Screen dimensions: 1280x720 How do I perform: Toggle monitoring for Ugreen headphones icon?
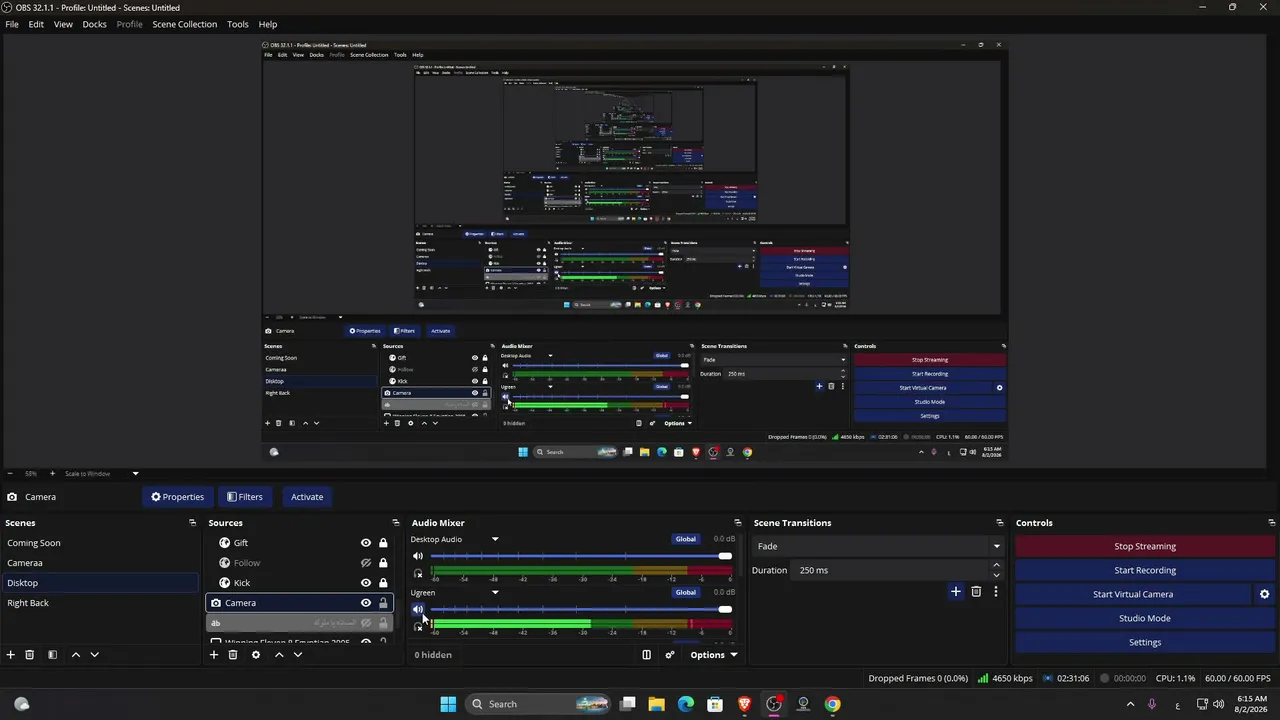(418, 627)
